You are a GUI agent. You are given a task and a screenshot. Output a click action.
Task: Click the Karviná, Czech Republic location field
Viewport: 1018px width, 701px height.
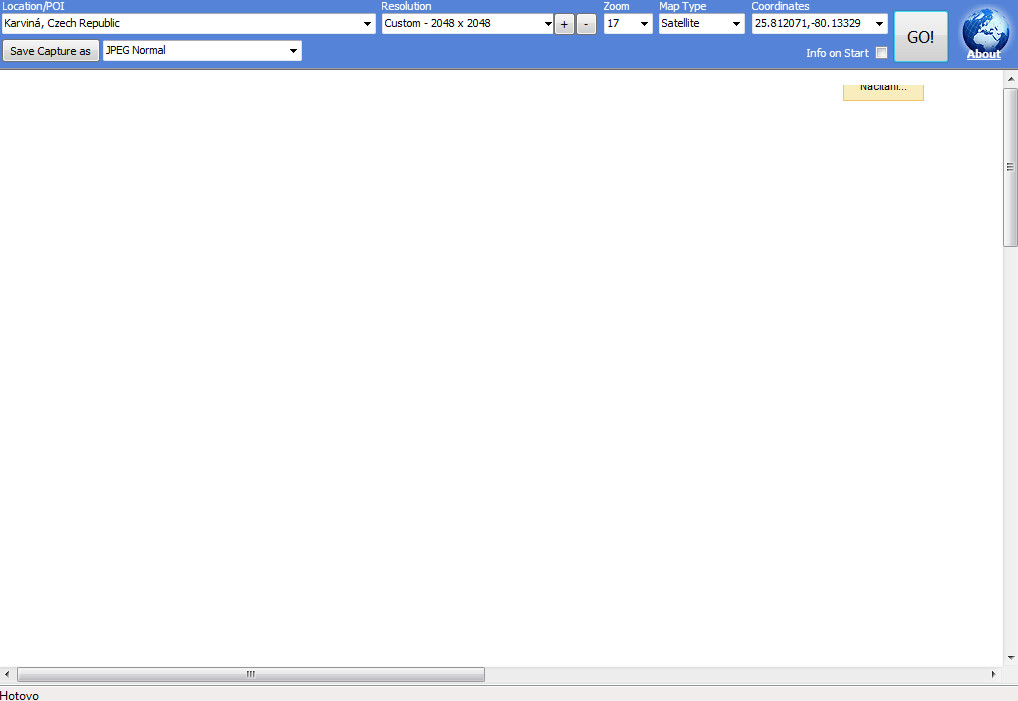(x=180, y=24)
